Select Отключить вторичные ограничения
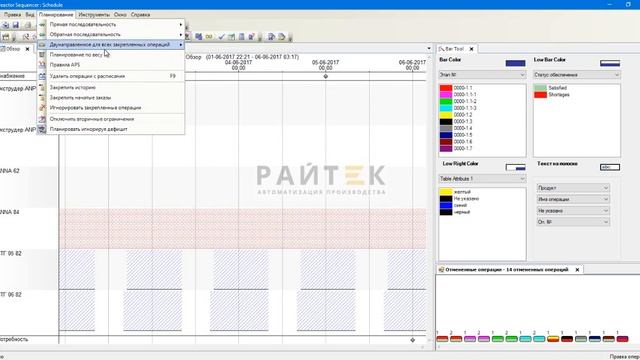Screen dimensions: 640x360 [111, 119]
